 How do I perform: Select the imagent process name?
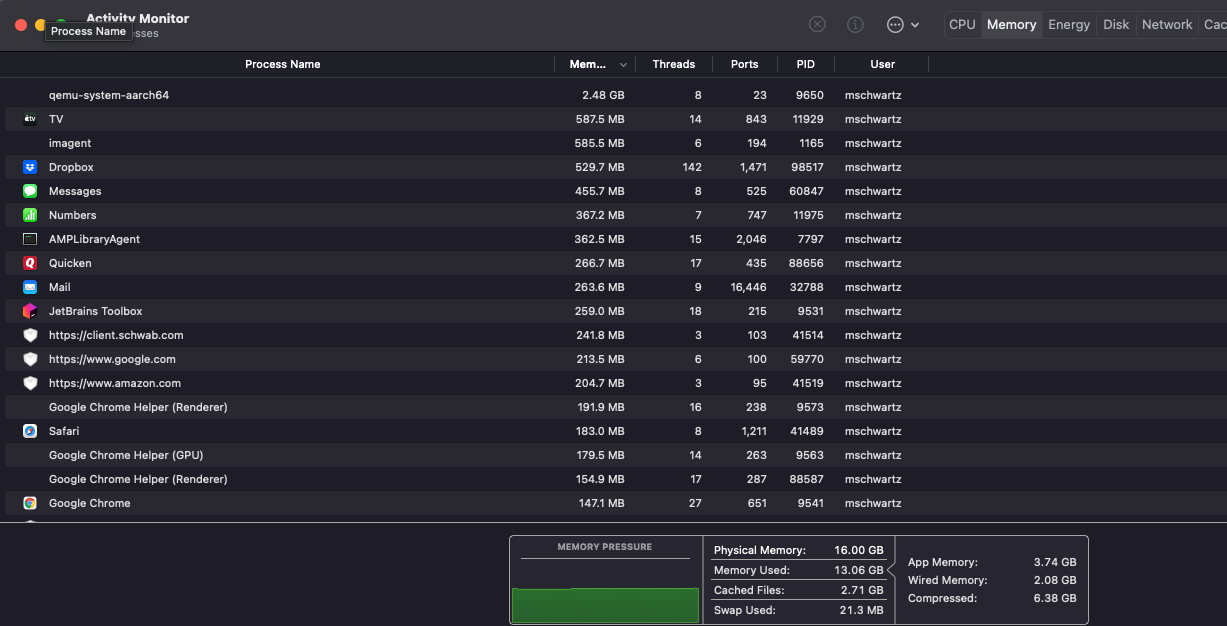[x=70, y=143]
